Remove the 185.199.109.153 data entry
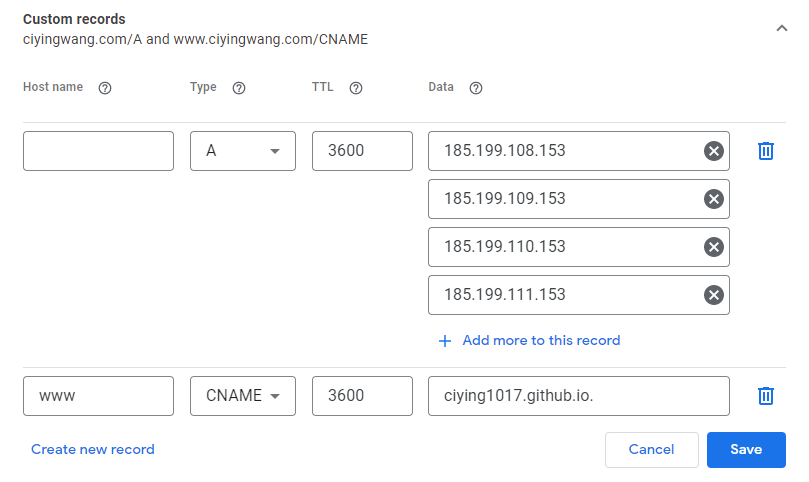The width and height of the screenshot is (809, 482). click(714, 199)
